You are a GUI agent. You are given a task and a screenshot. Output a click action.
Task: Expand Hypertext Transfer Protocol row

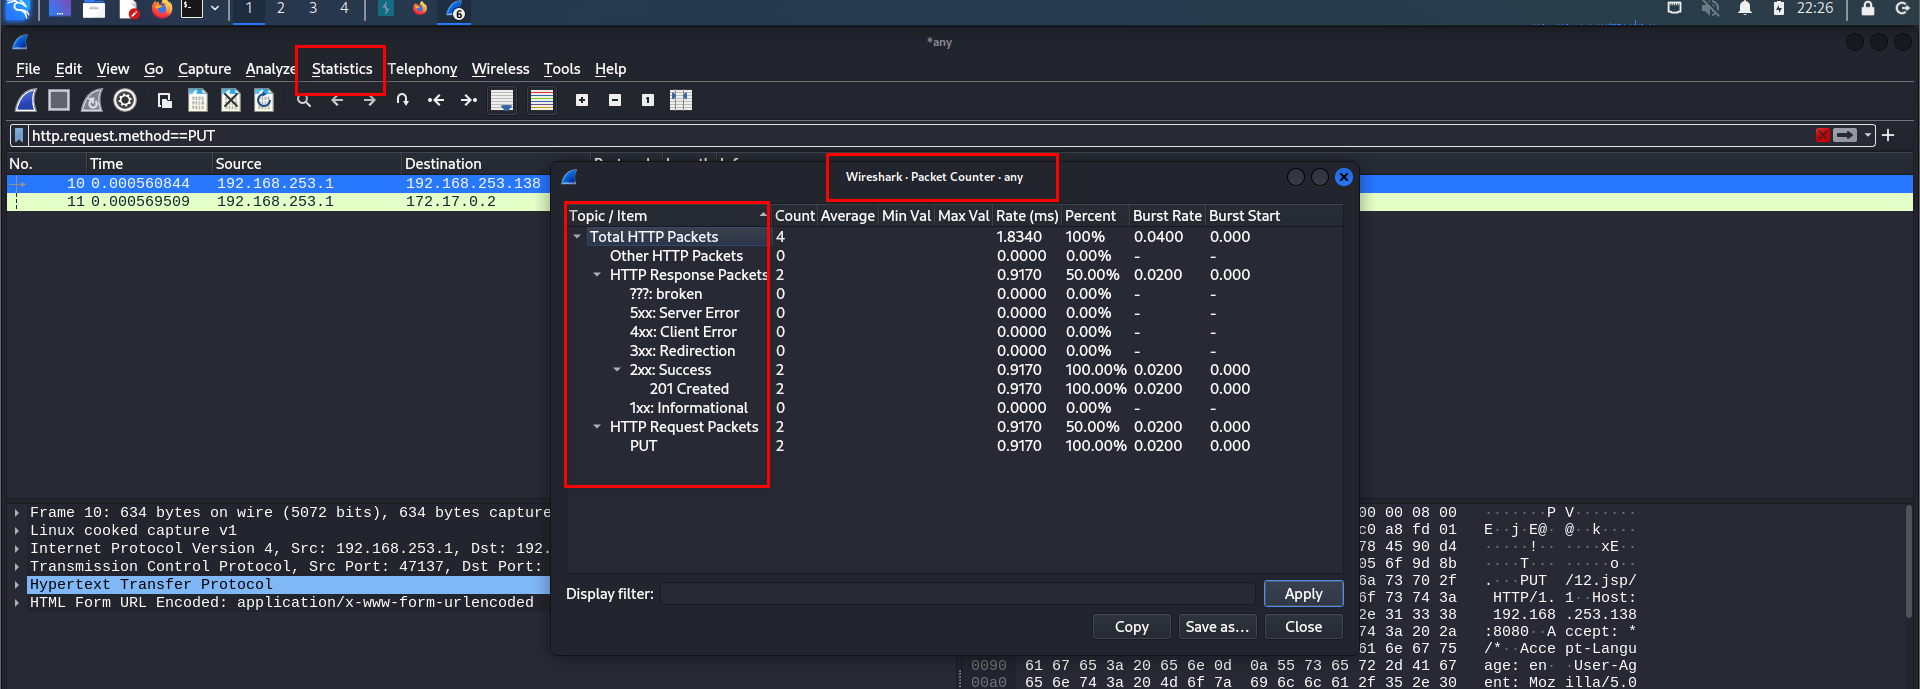point(17,585)
